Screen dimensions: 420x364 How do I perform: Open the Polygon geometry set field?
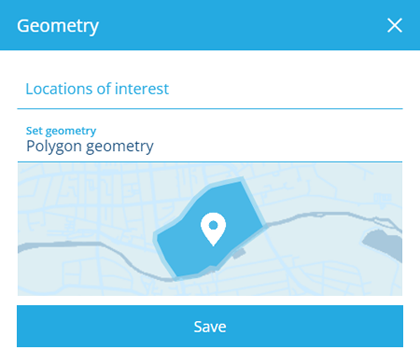(x=210, y=140)
